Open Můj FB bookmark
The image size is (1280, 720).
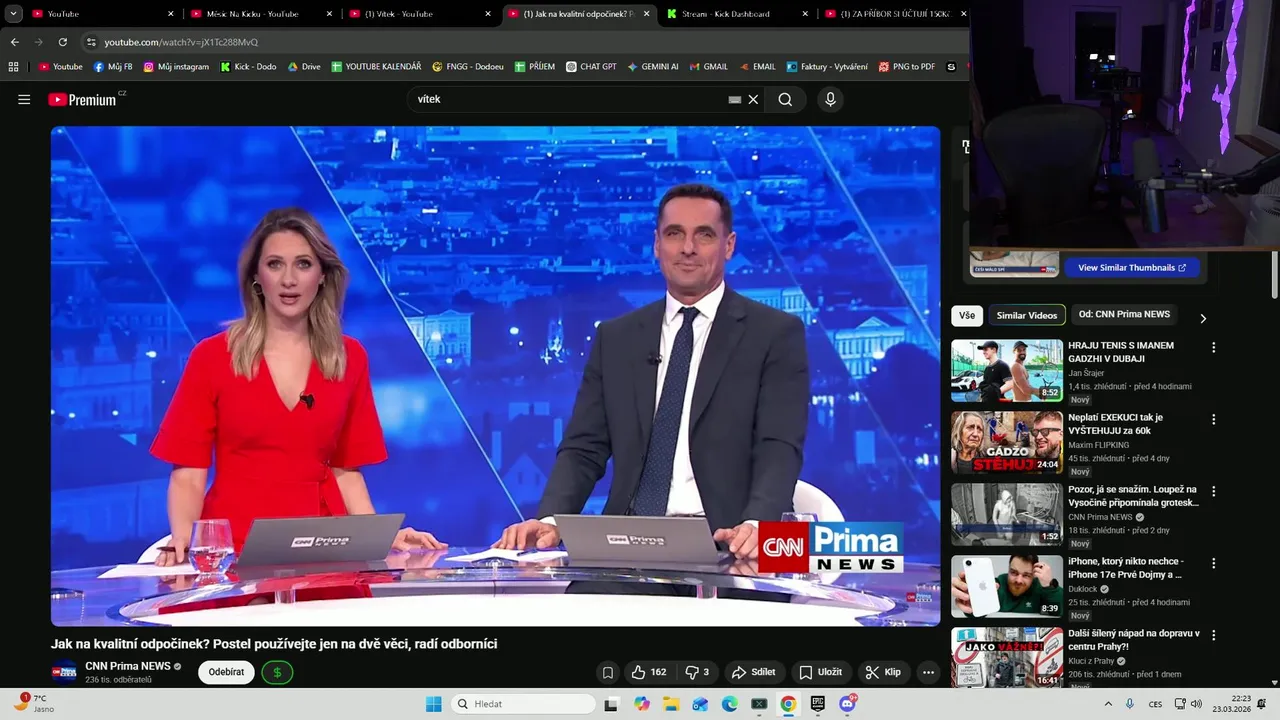click(113, 67)
